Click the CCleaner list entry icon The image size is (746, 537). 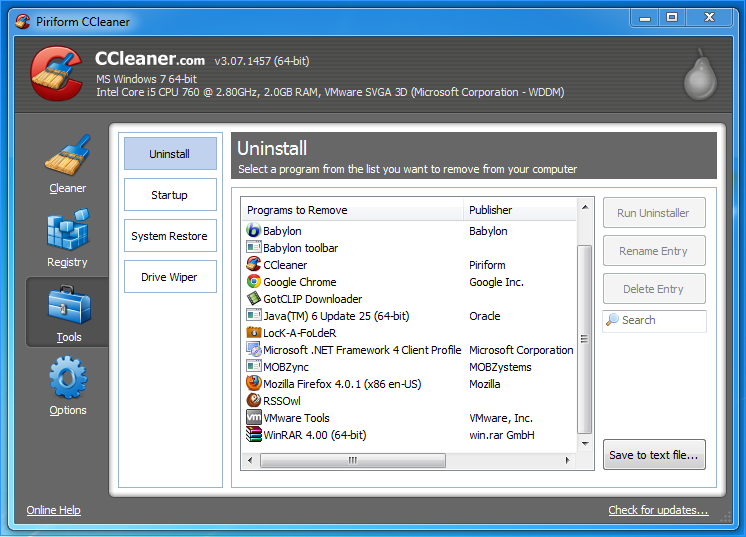tap(254, 264)
